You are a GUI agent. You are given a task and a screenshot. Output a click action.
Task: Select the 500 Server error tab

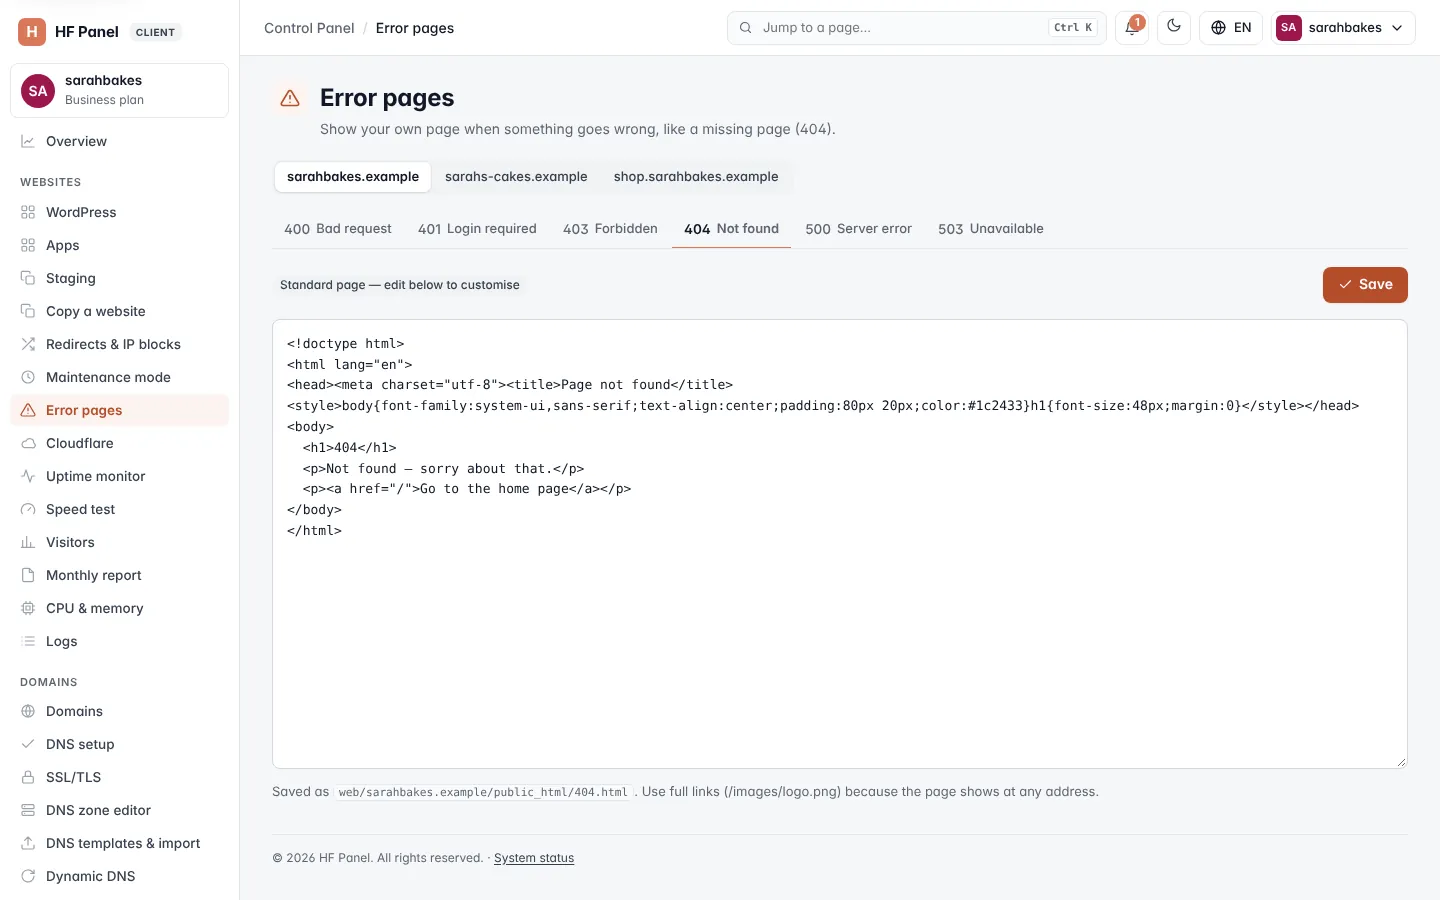coord(859,229)
